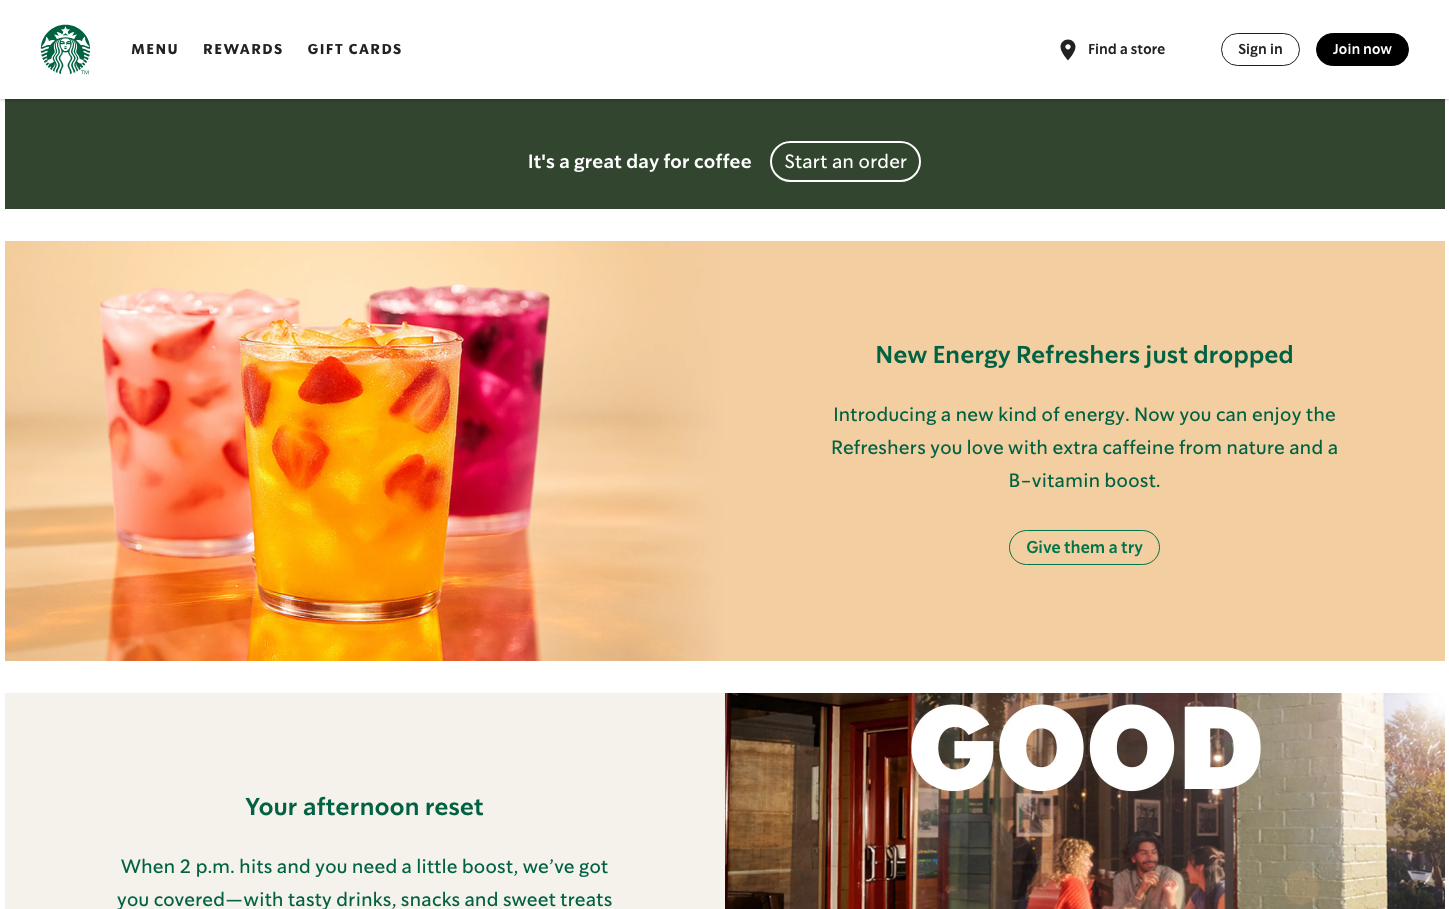
Task: Select the Join now button
Action: click(1362, 49)
